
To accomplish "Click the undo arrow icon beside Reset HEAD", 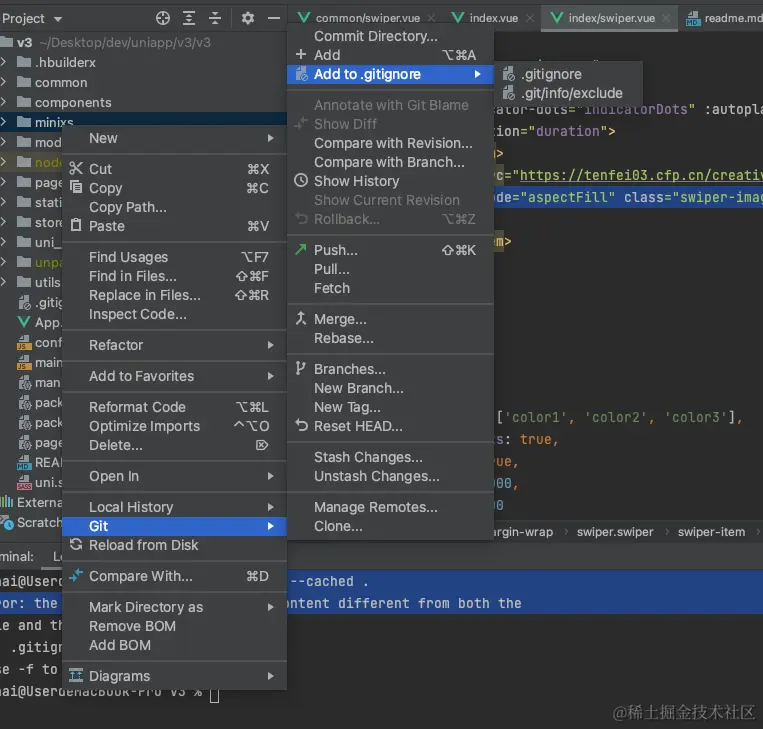I will [x=301, y=426].
